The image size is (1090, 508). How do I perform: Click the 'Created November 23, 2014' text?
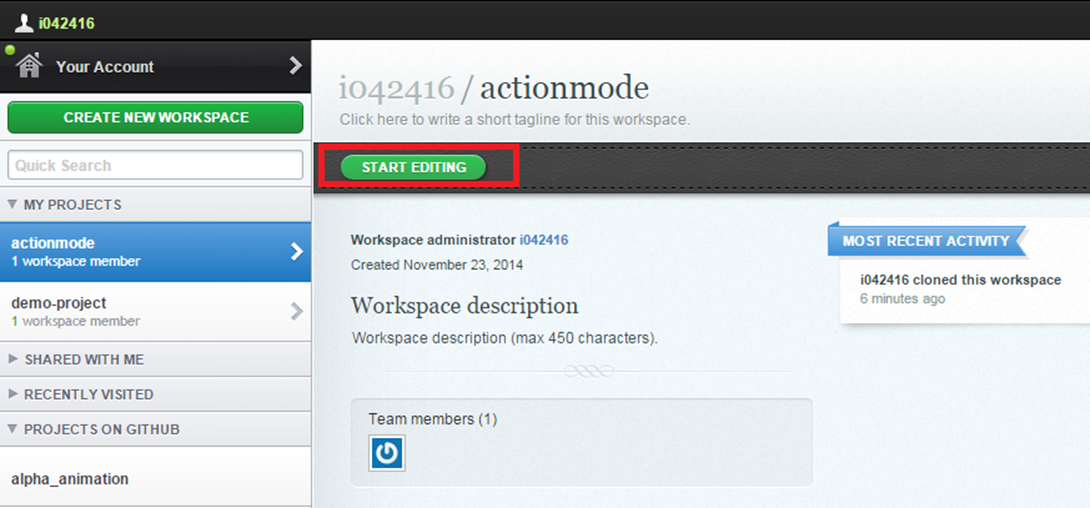point(437,265)
